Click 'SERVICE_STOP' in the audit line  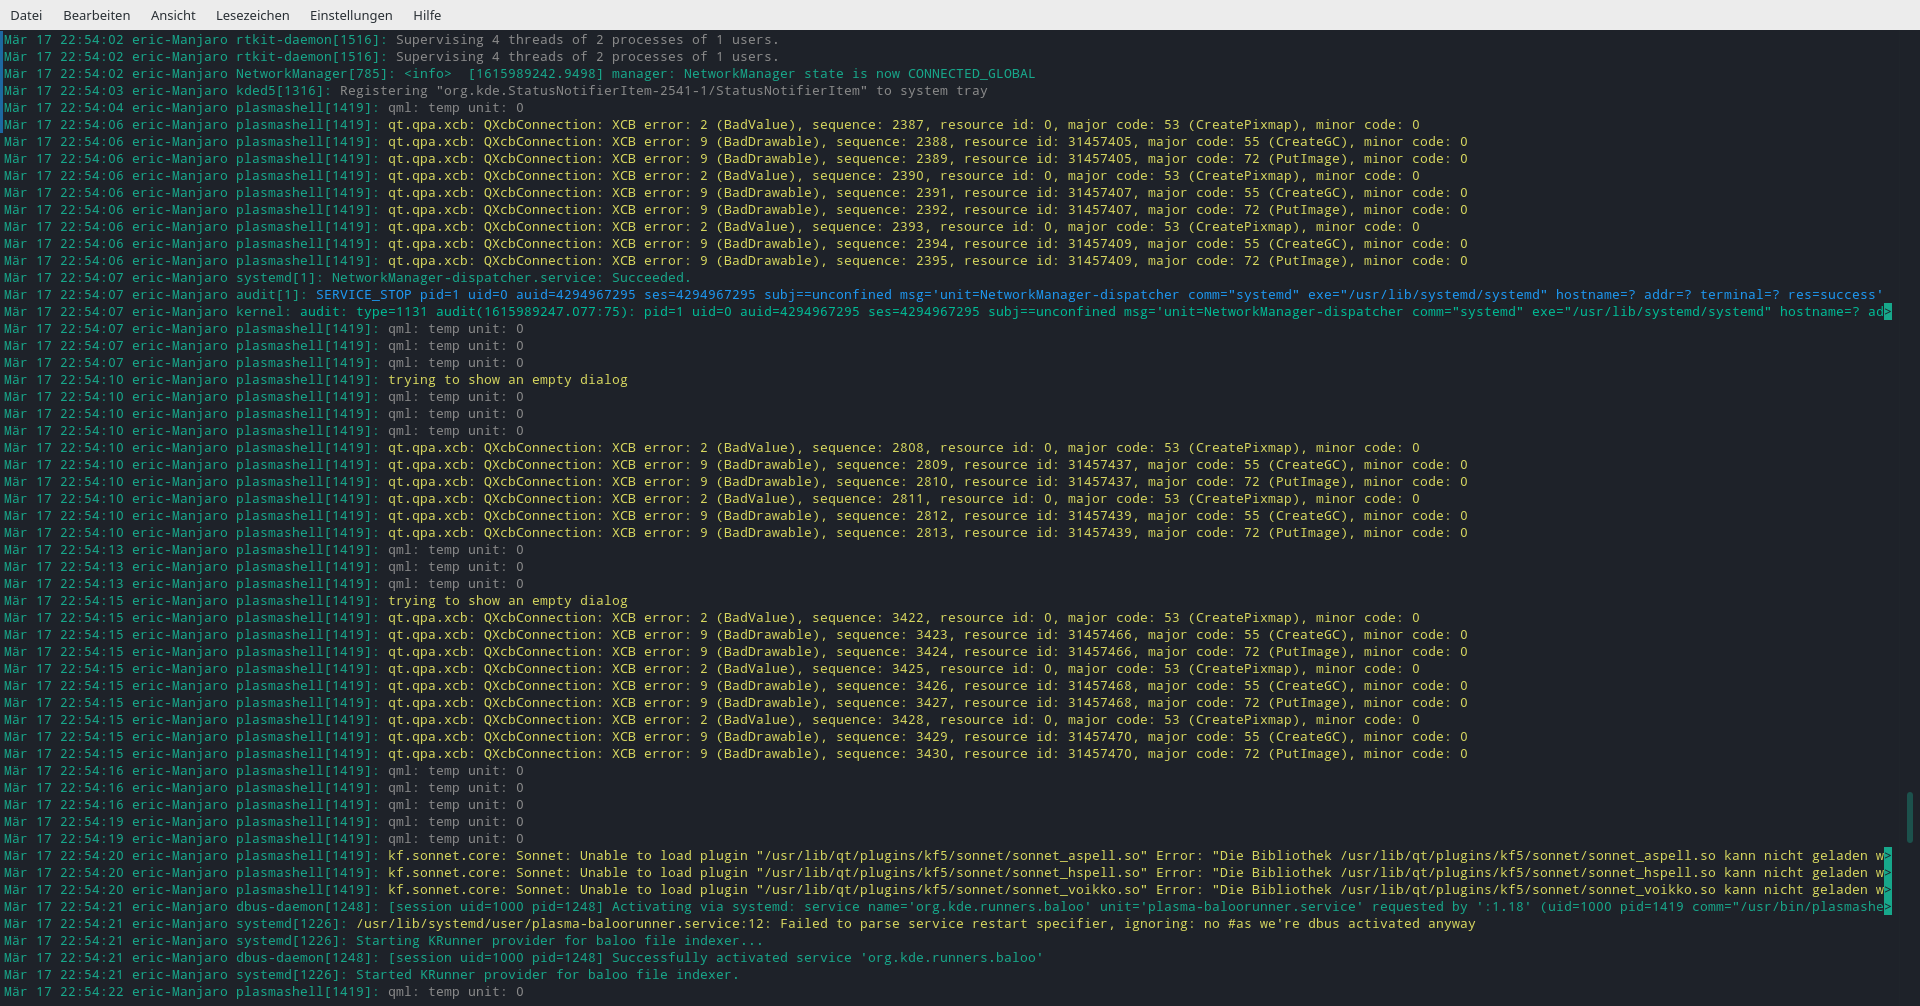pyautogui.click(x=364, y=295)
